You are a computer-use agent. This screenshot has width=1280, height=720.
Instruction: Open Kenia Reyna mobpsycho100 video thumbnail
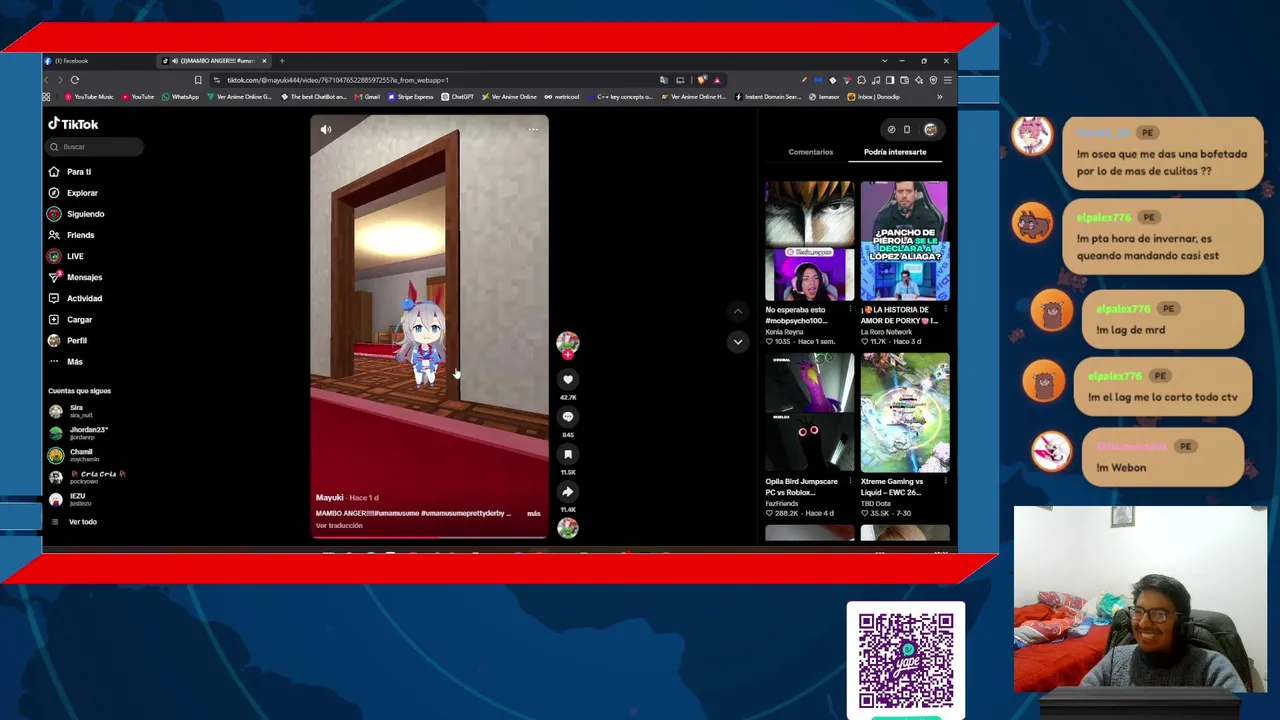coord(809,241)
